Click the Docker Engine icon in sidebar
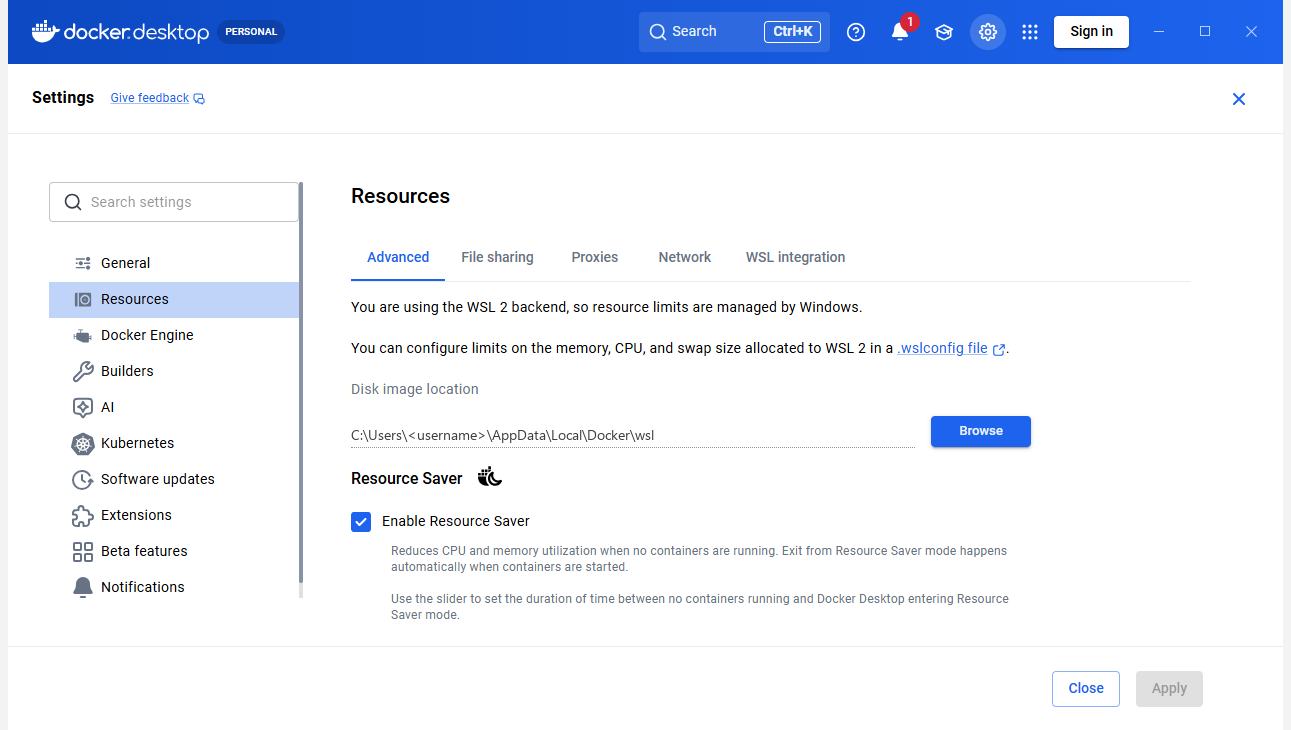 pos(83,335)
